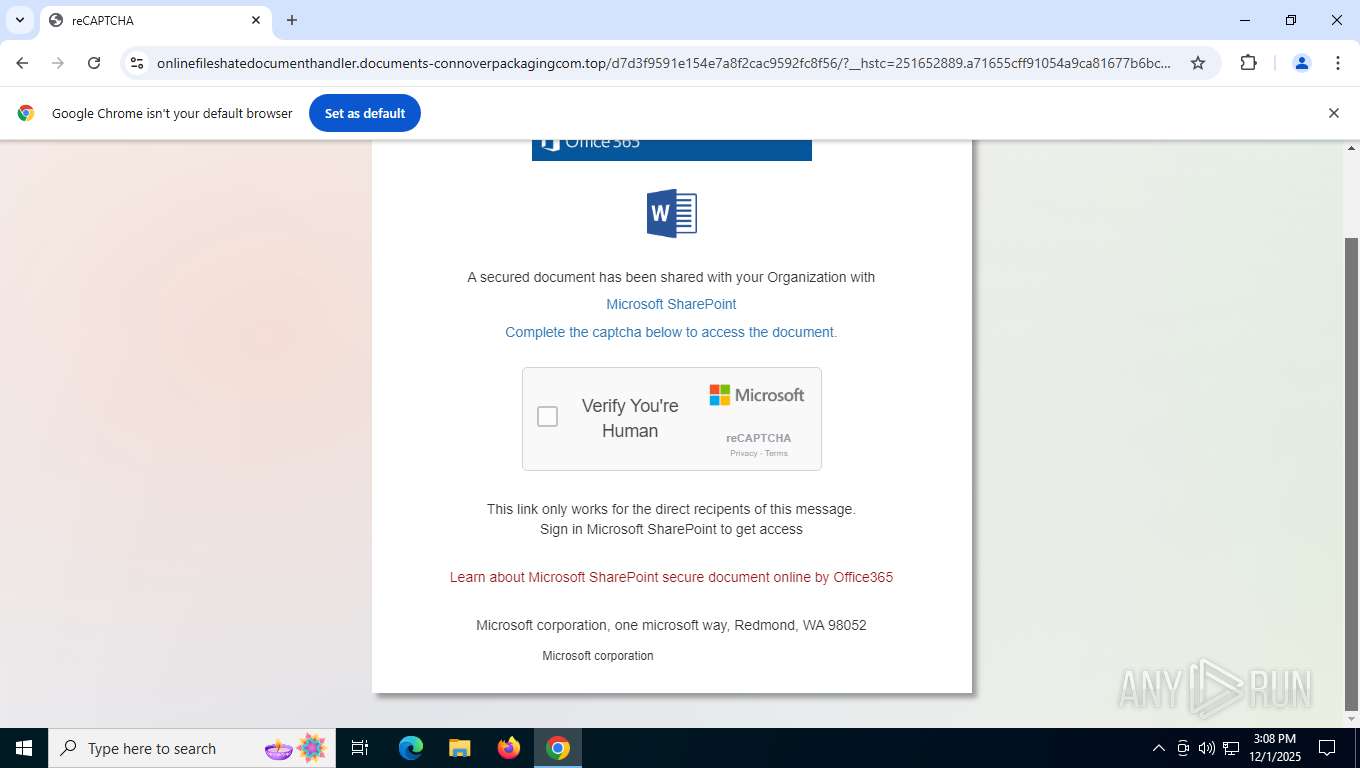View site information icon in address bar
This screenshot has height=768, width=1360.
pyautogui.click(x=138, y=63)
